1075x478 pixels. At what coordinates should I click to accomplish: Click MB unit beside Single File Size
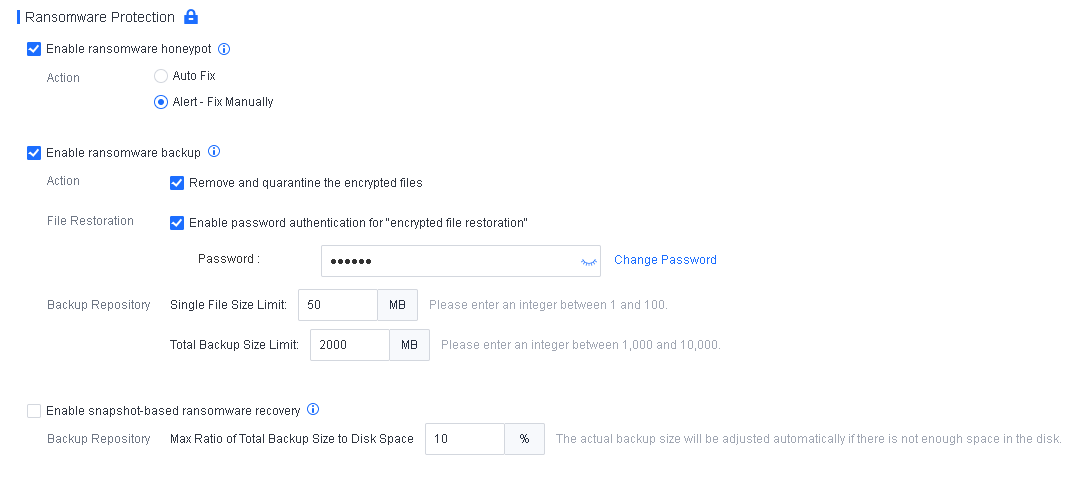(x=397, y=305)
